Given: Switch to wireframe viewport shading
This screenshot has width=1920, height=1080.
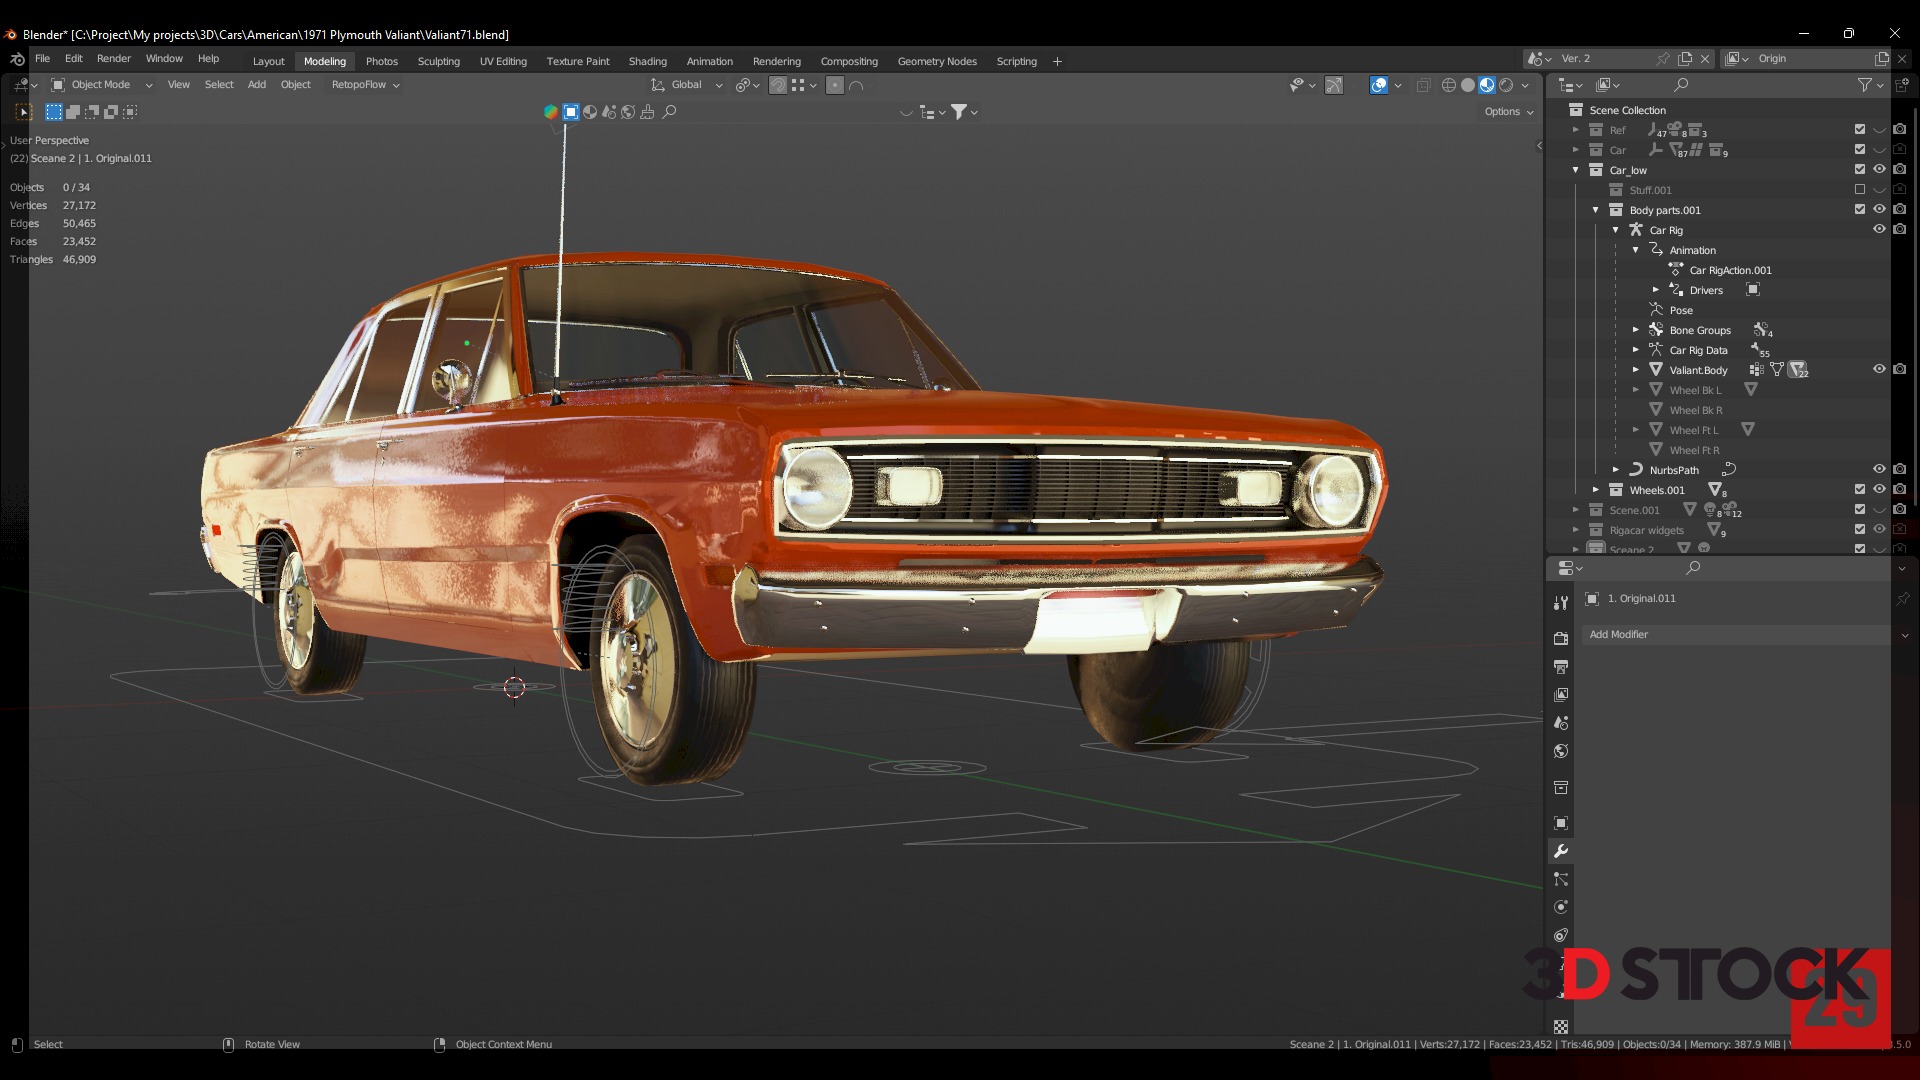Looking at the screenshot, I should (x=1448, y=85).
